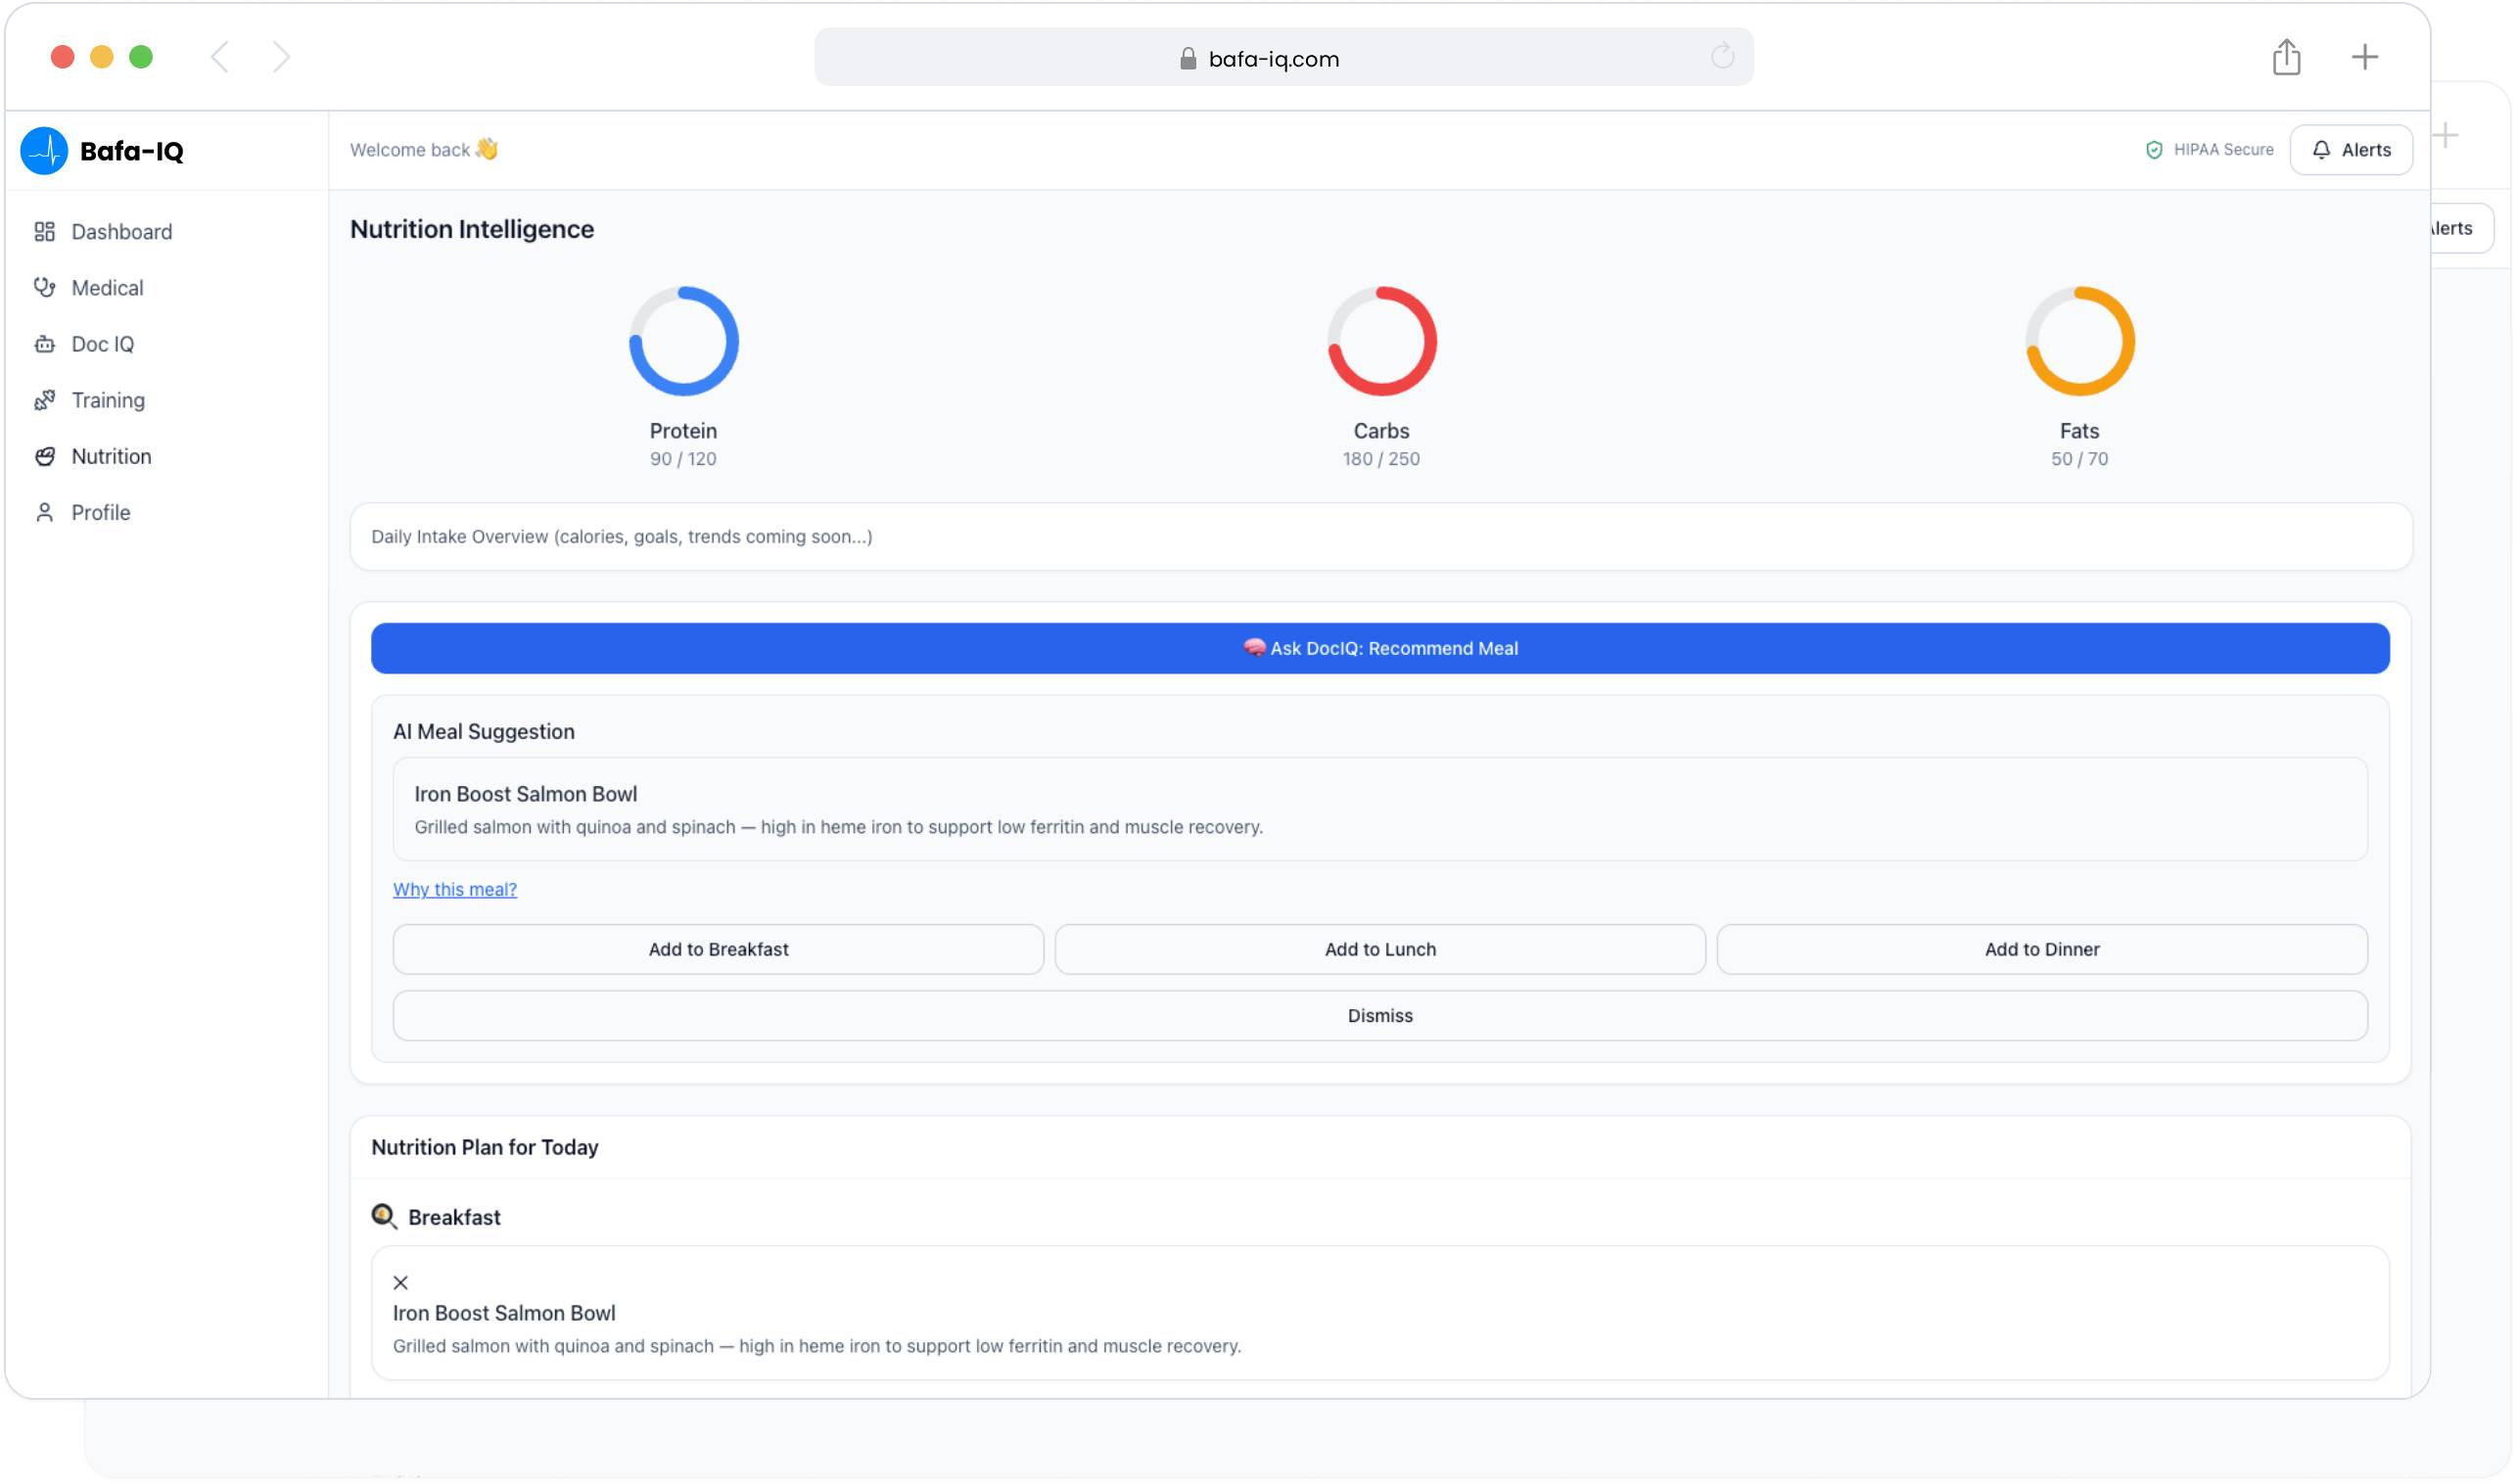Reload the page via address bar icon

1722,57
